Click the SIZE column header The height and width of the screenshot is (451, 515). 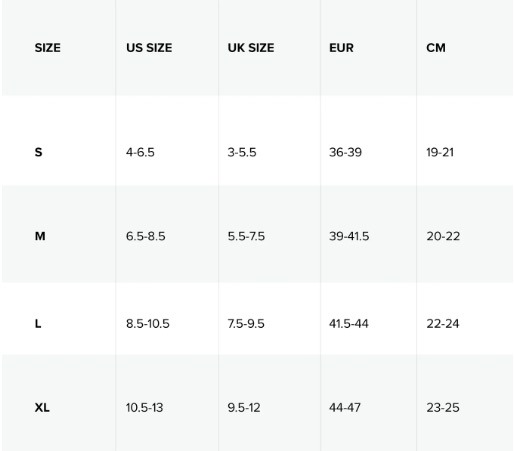(48, 48)
